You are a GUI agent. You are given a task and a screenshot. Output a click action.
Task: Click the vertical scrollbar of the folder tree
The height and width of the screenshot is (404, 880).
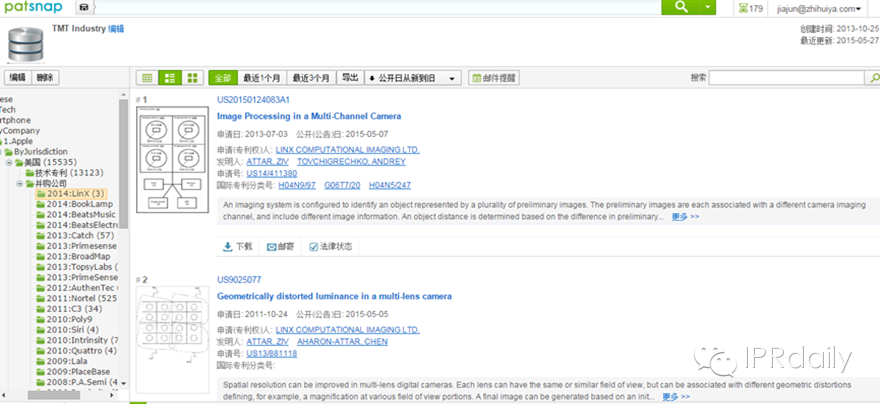(123, 163)
